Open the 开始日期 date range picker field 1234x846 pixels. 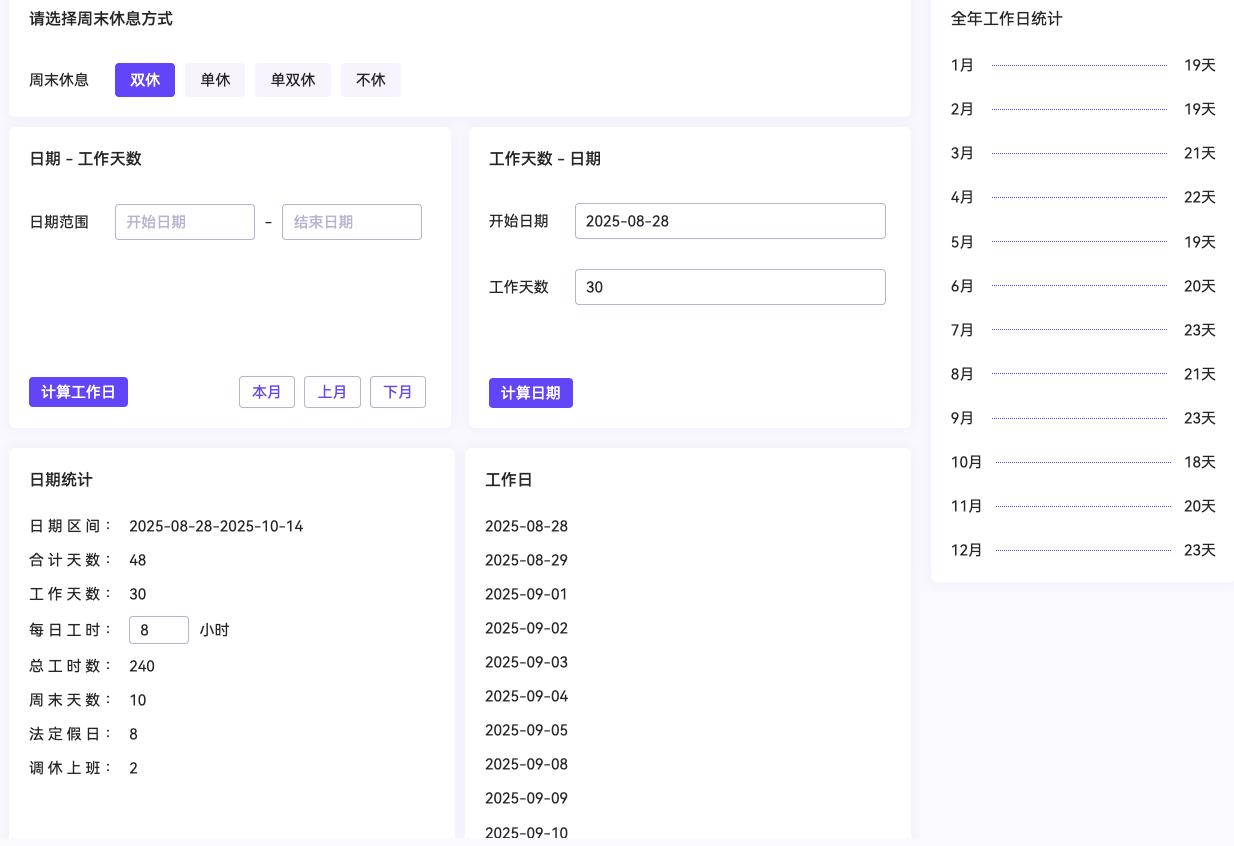coord(185,222)
